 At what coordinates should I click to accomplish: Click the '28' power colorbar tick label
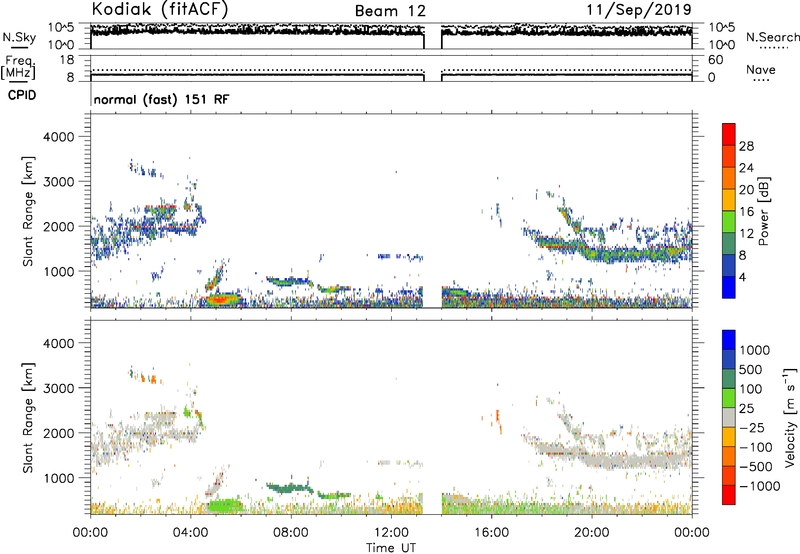point(746,146)
